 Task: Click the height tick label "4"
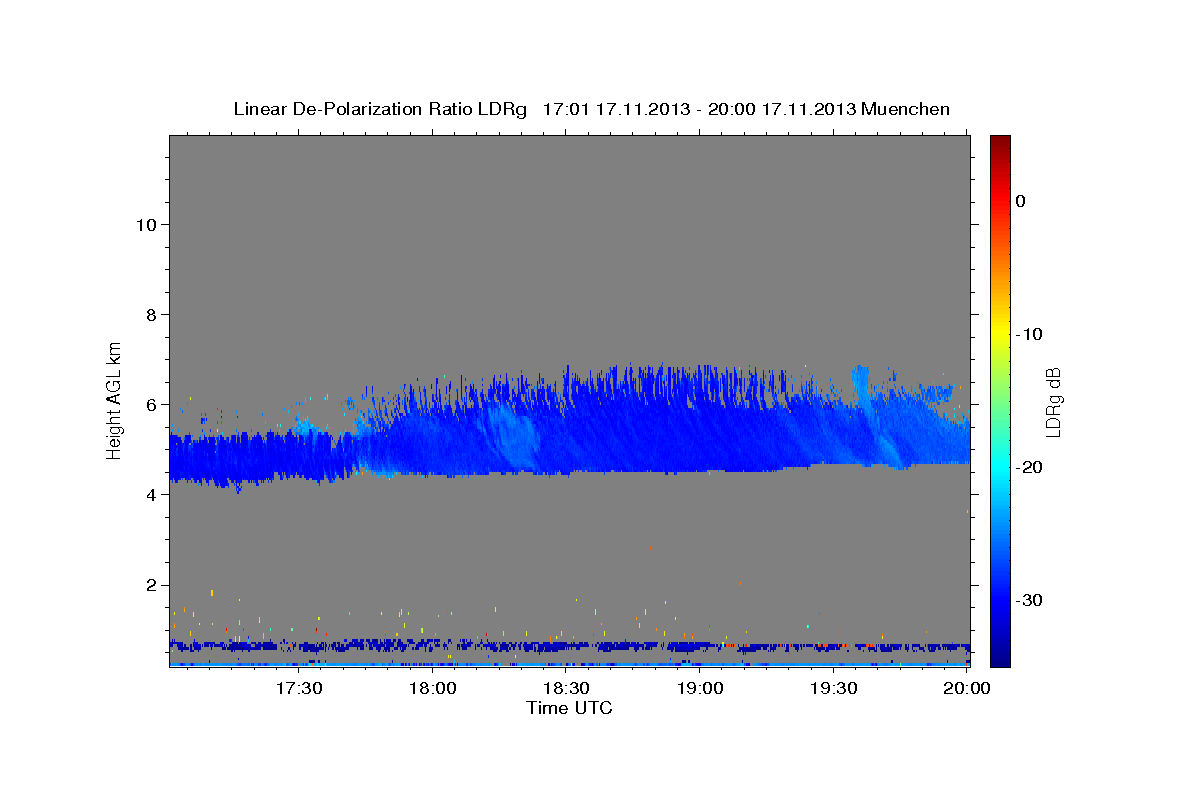[150, 495]
